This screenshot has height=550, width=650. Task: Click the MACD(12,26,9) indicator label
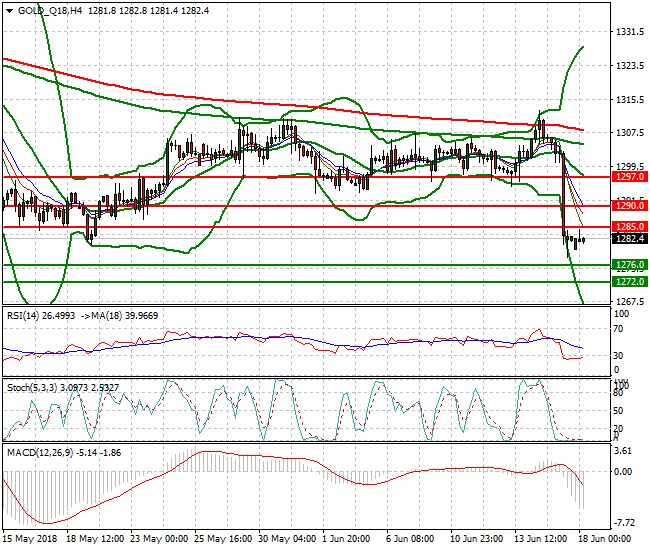tap(40, 453)
